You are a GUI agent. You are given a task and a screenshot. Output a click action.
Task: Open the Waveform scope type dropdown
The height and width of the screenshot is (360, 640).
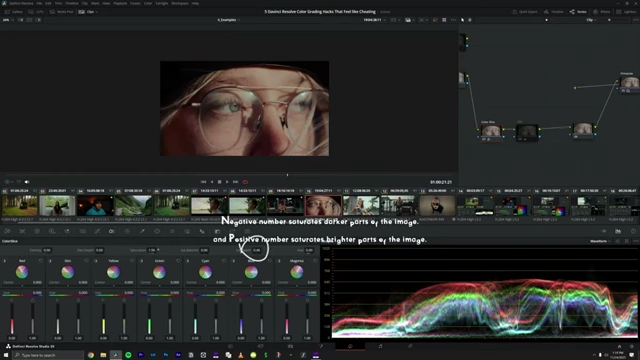600,241
